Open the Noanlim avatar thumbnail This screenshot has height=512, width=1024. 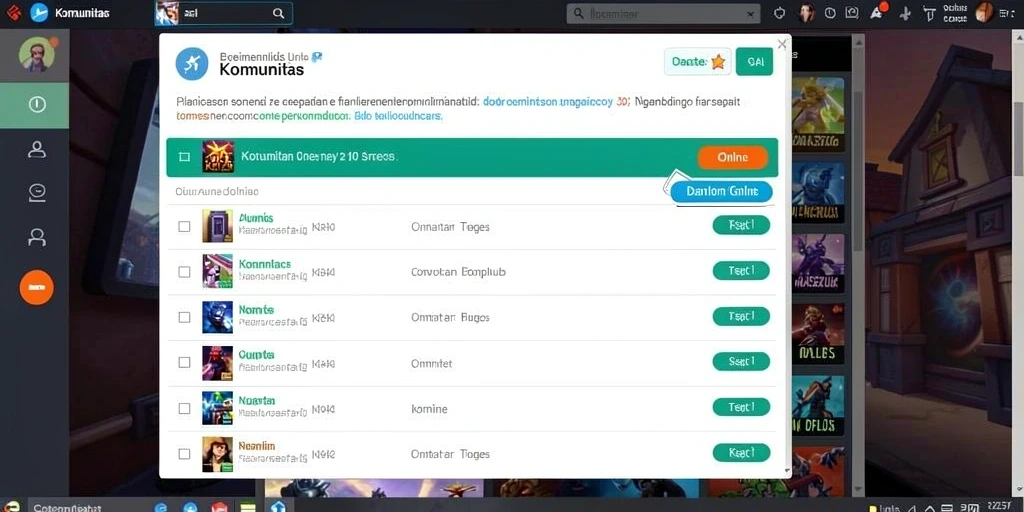(217, 454)
